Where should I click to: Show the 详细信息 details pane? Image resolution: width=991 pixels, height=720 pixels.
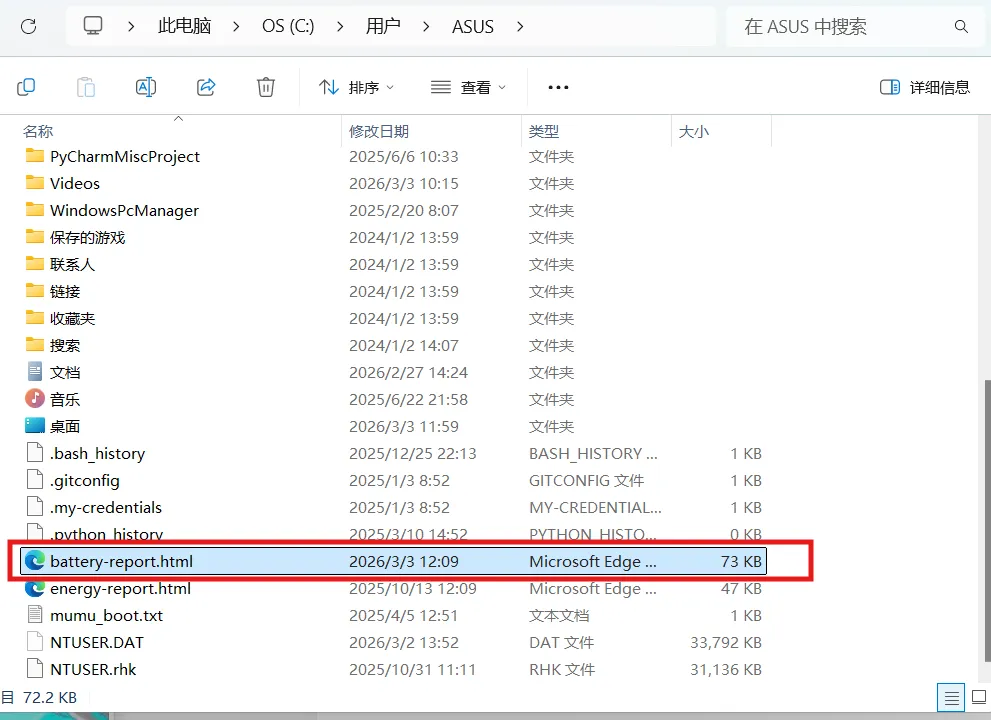click(x=925, y=87)
